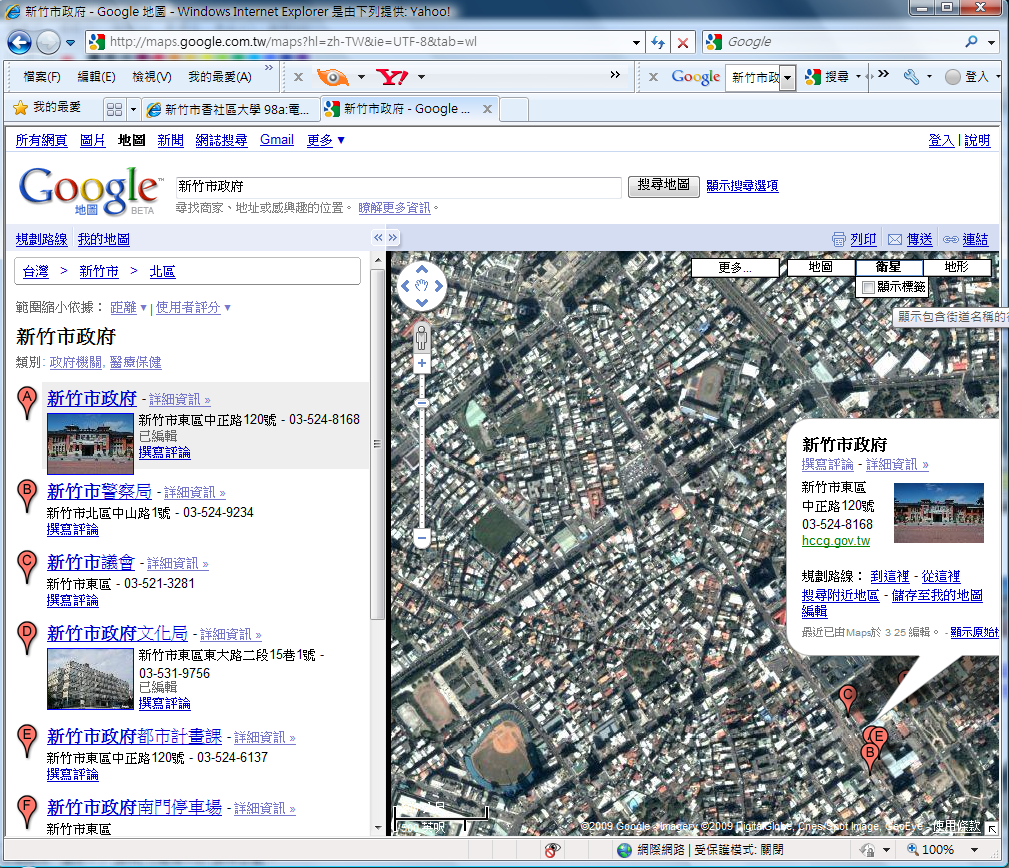Click the Gmail link in top navigation
The width and height of the screenshot is (1009, 868).
click(x=277, y=140)
